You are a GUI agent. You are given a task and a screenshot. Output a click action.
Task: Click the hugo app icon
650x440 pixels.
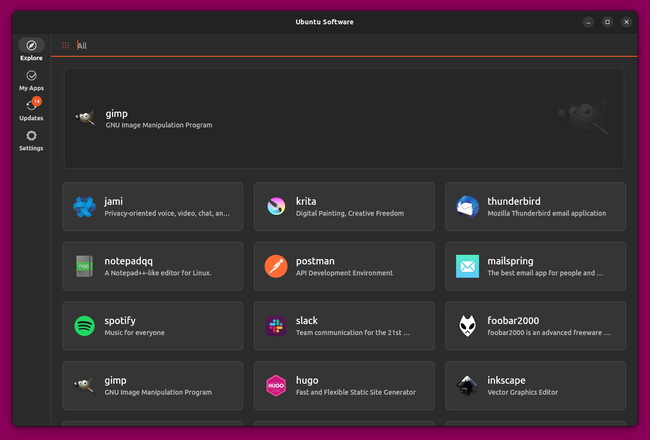[x=276, y=385]
